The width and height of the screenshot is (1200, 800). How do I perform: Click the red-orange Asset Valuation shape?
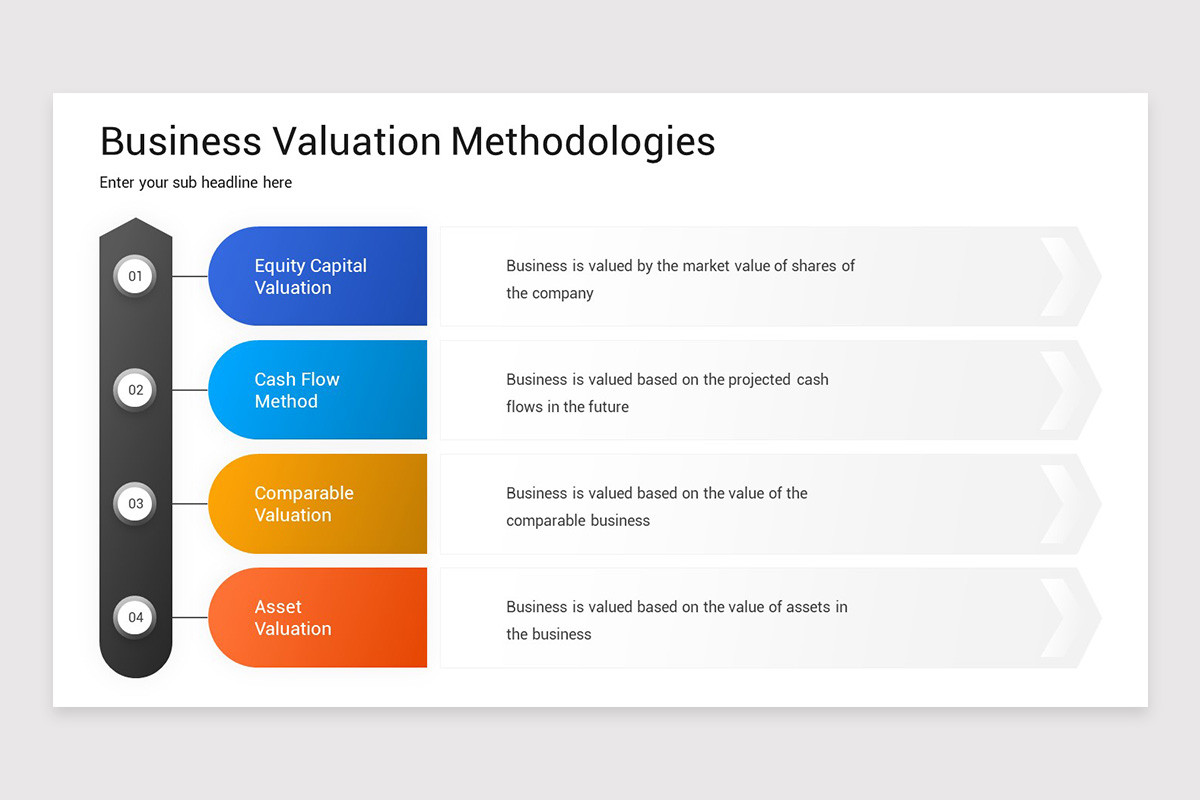coord(318,618)
